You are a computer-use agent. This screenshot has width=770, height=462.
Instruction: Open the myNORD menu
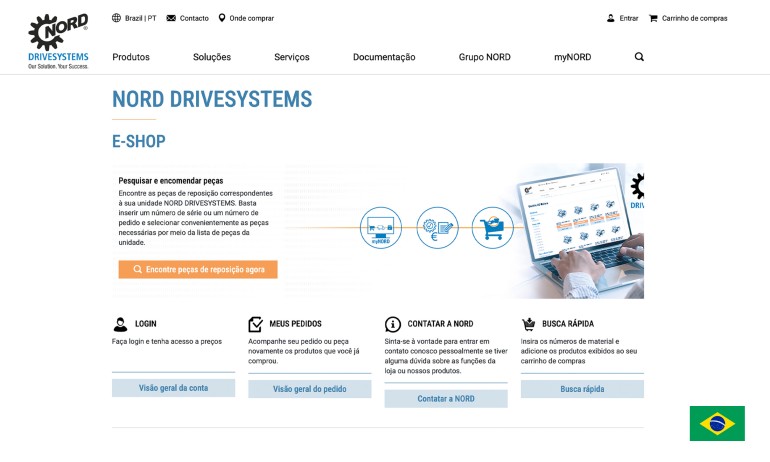[573, 57]
